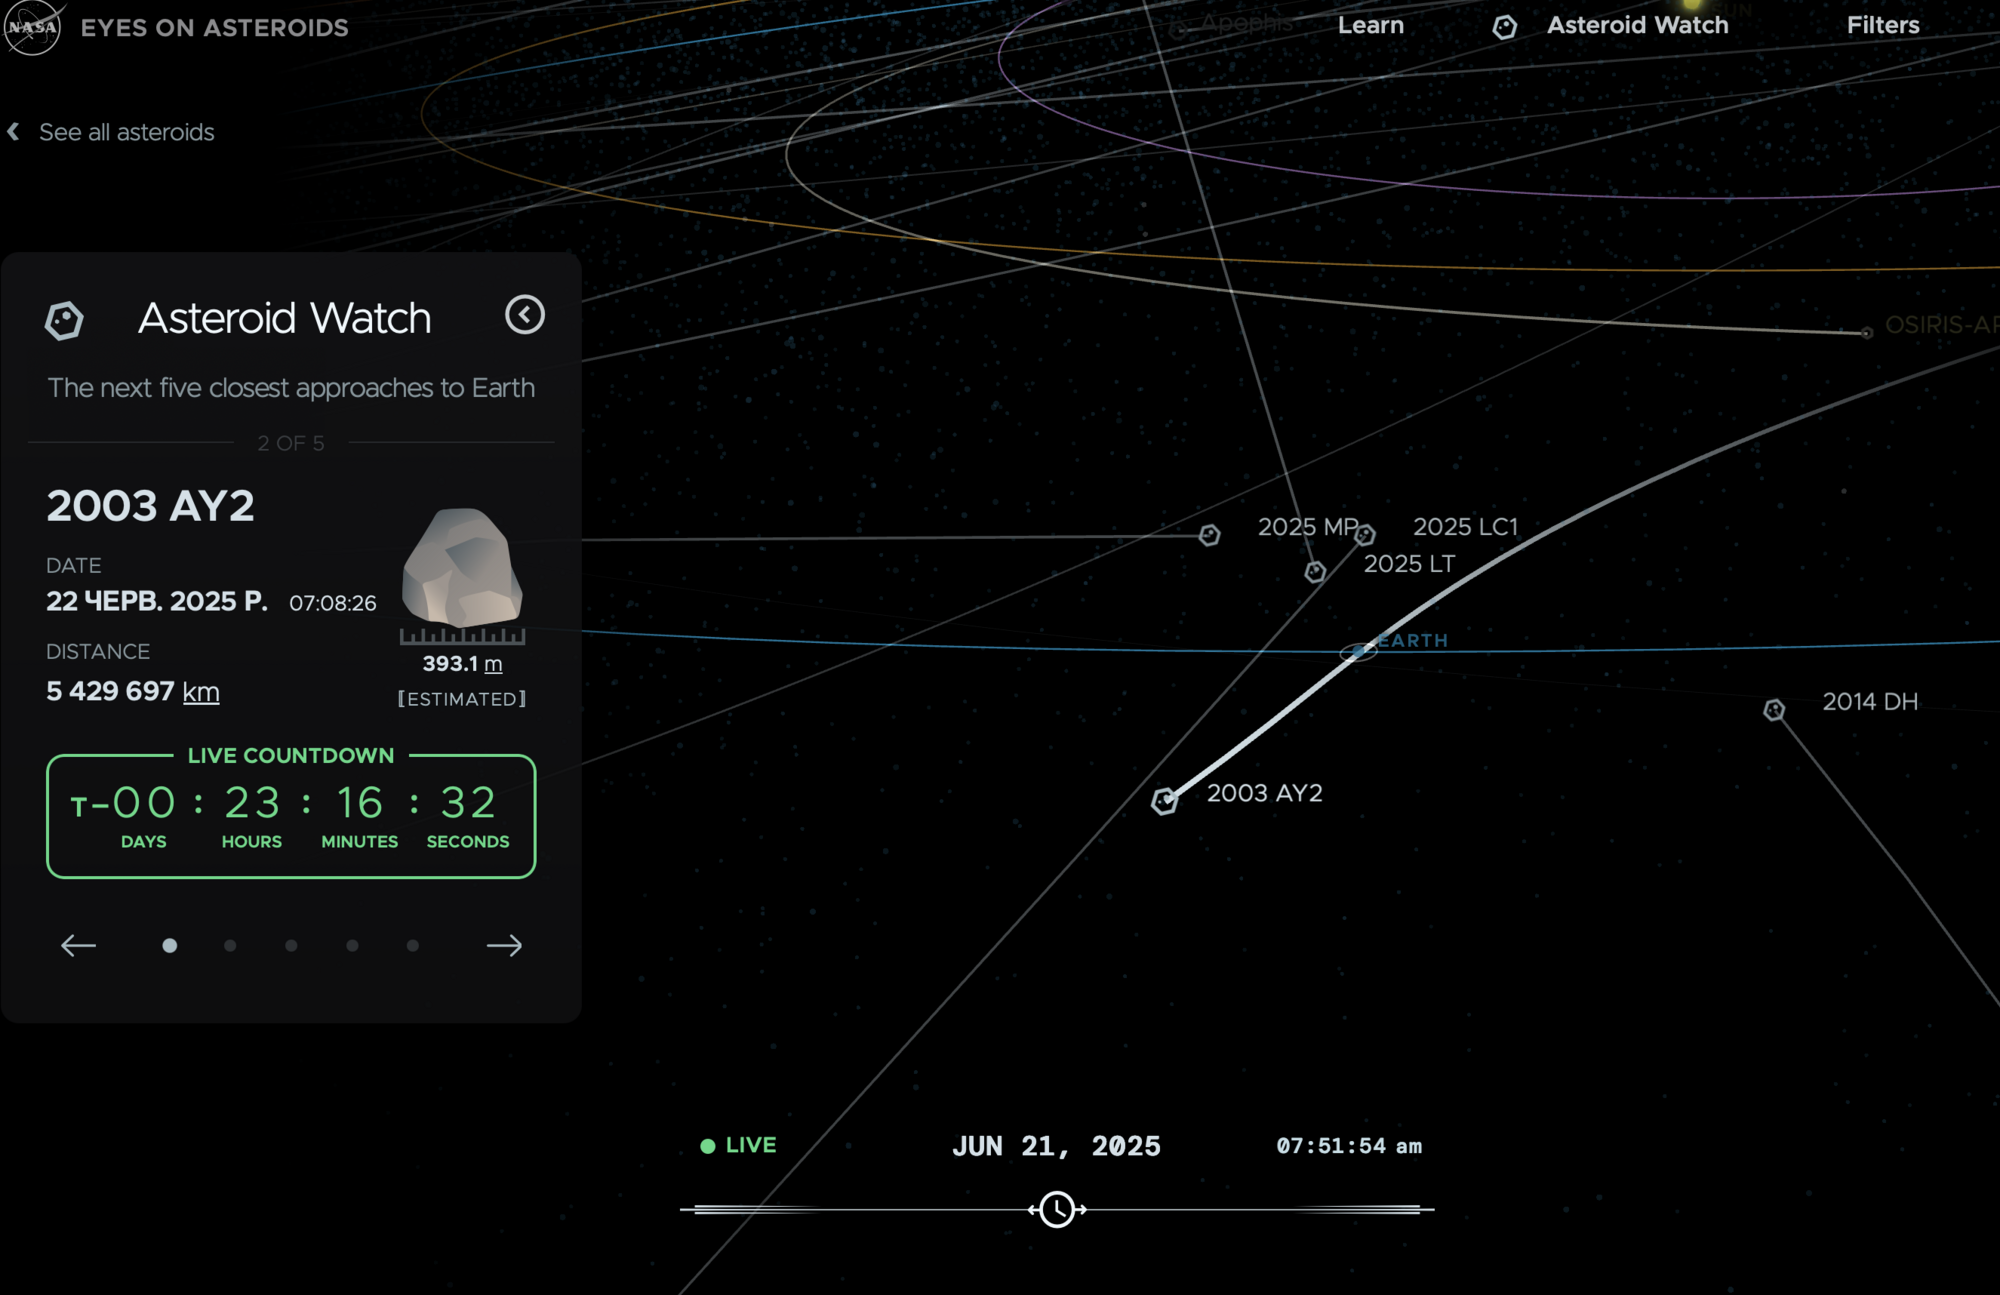Click the JUN 21, 2025 date display
The image size is (2000, 1295).
1056,1146
